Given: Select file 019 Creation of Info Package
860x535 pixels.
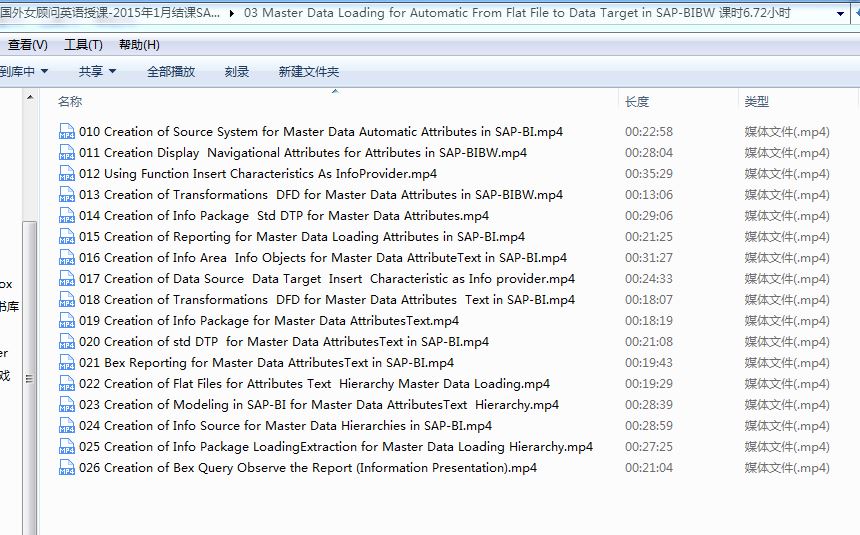Looking at the screenshot, I should [x=269, y=320].
